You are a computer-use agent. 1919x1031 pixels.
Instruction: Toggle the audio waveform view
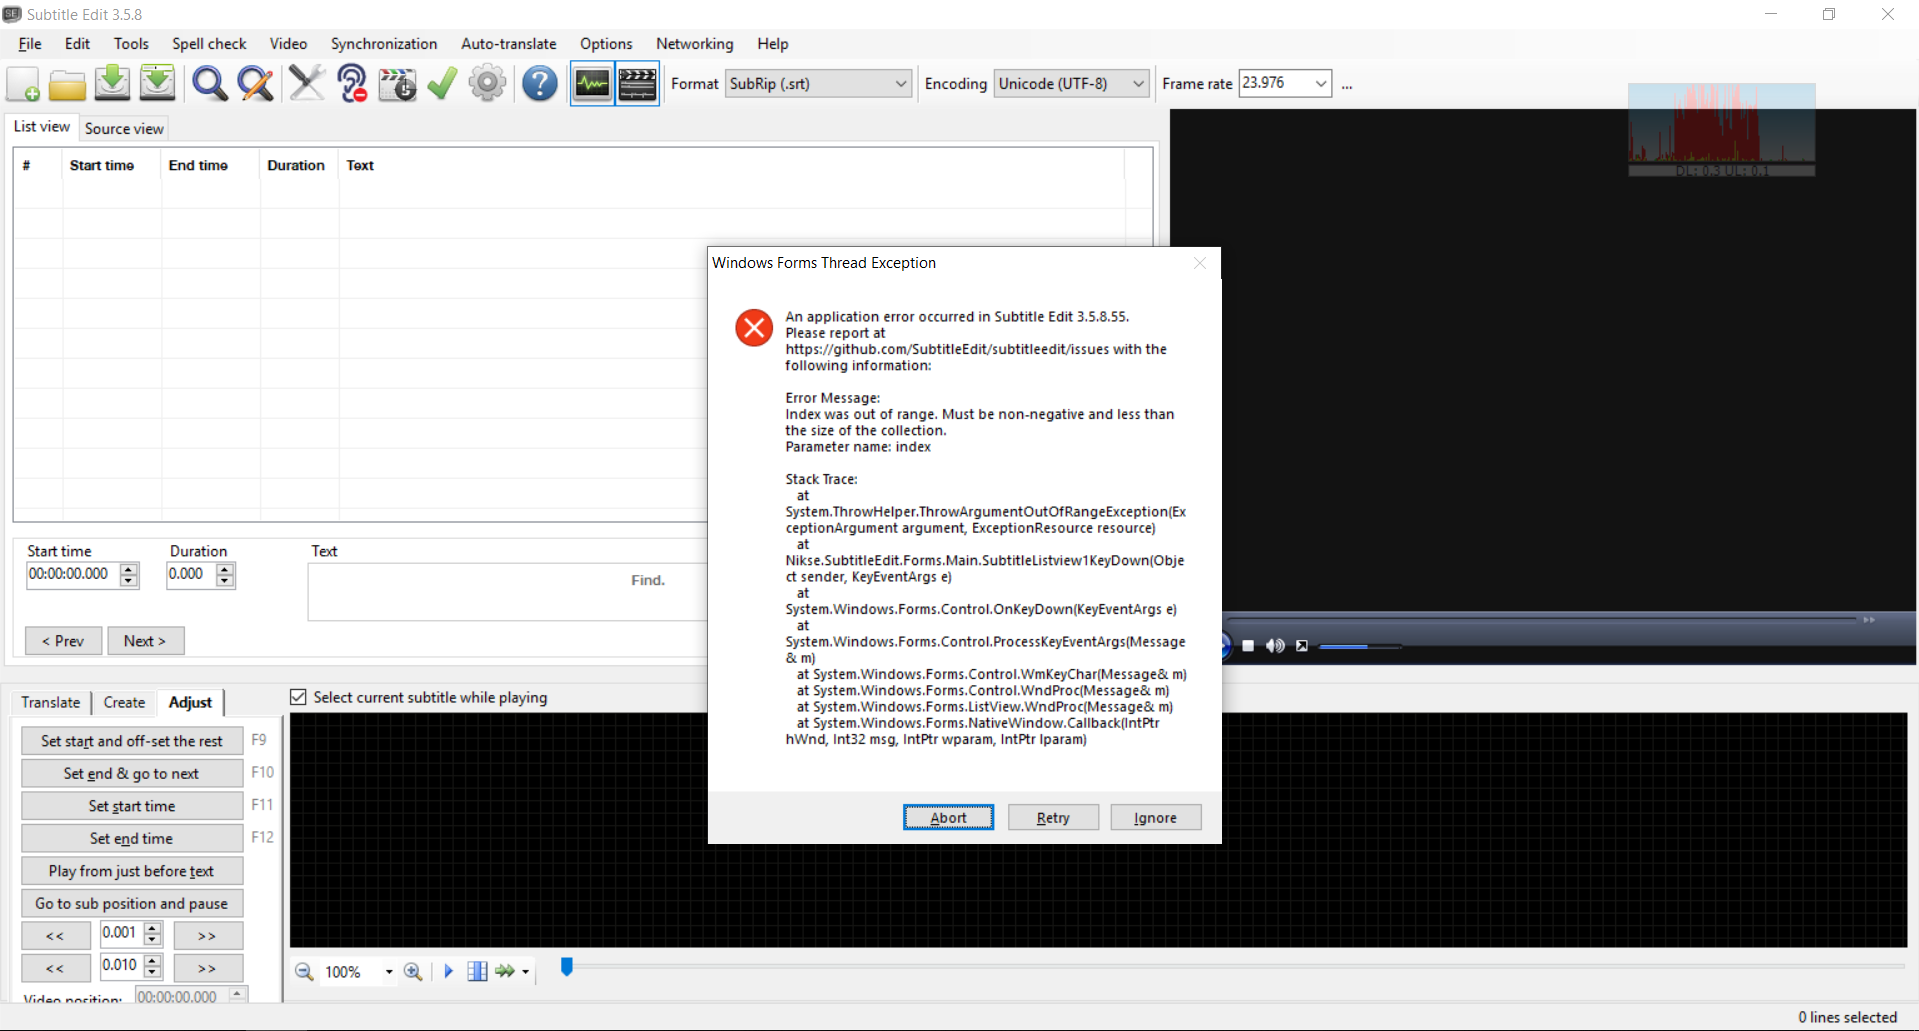click(x=591, y=83)
